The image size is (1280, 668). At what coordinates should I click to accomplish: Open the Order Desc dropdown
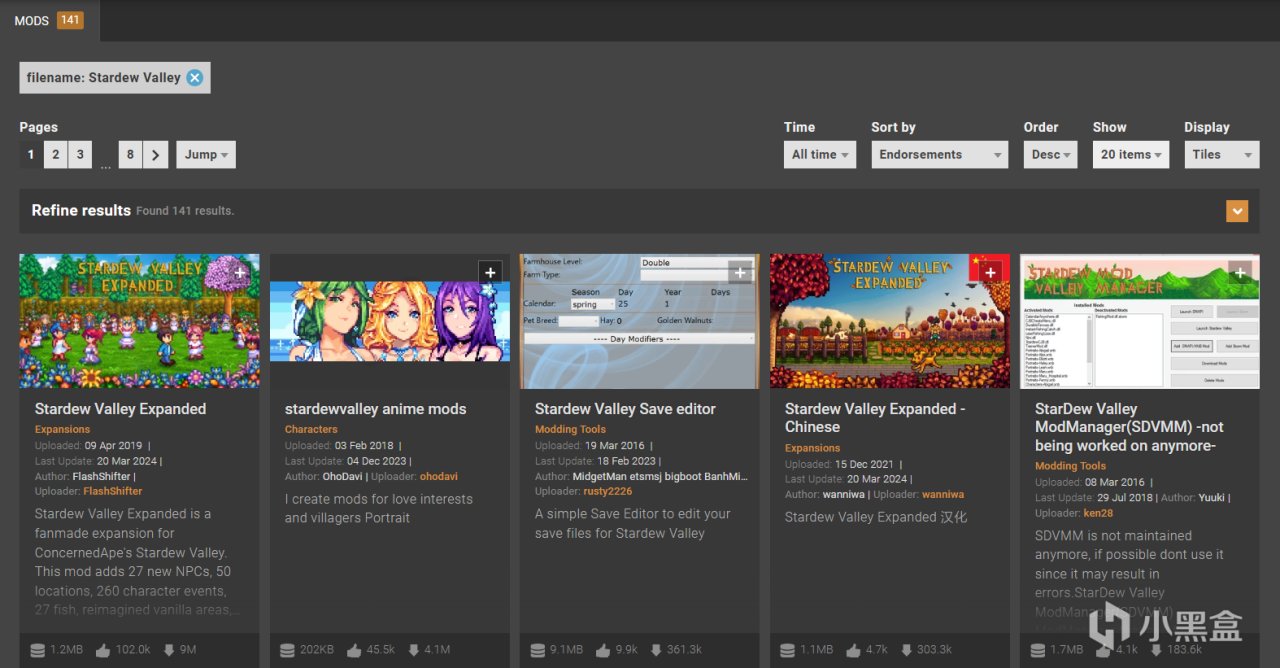pos(1050,154)
